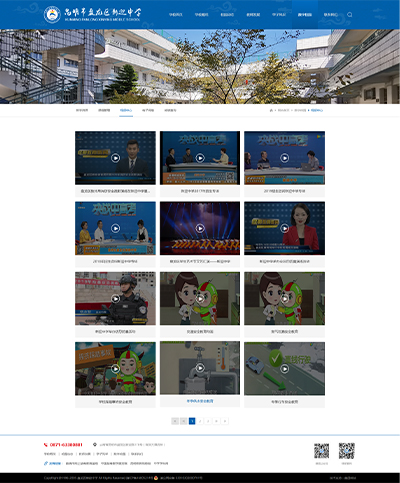
Task: Go to page 3 in pagination
Action: pyautogui.click(x=208, y=421)
